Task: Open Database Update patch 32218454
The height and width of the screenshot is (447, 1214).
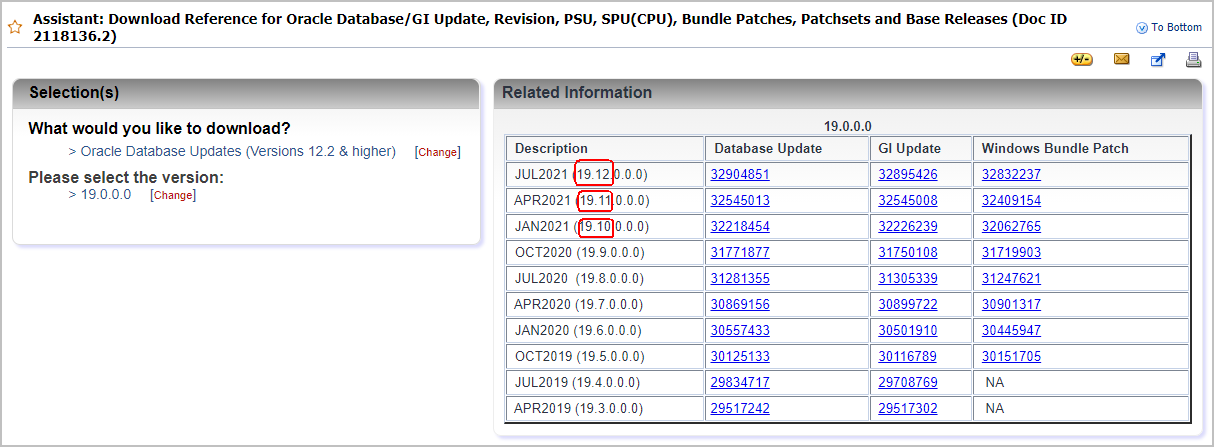Action: pyautogui.click(x=740, y=226)
